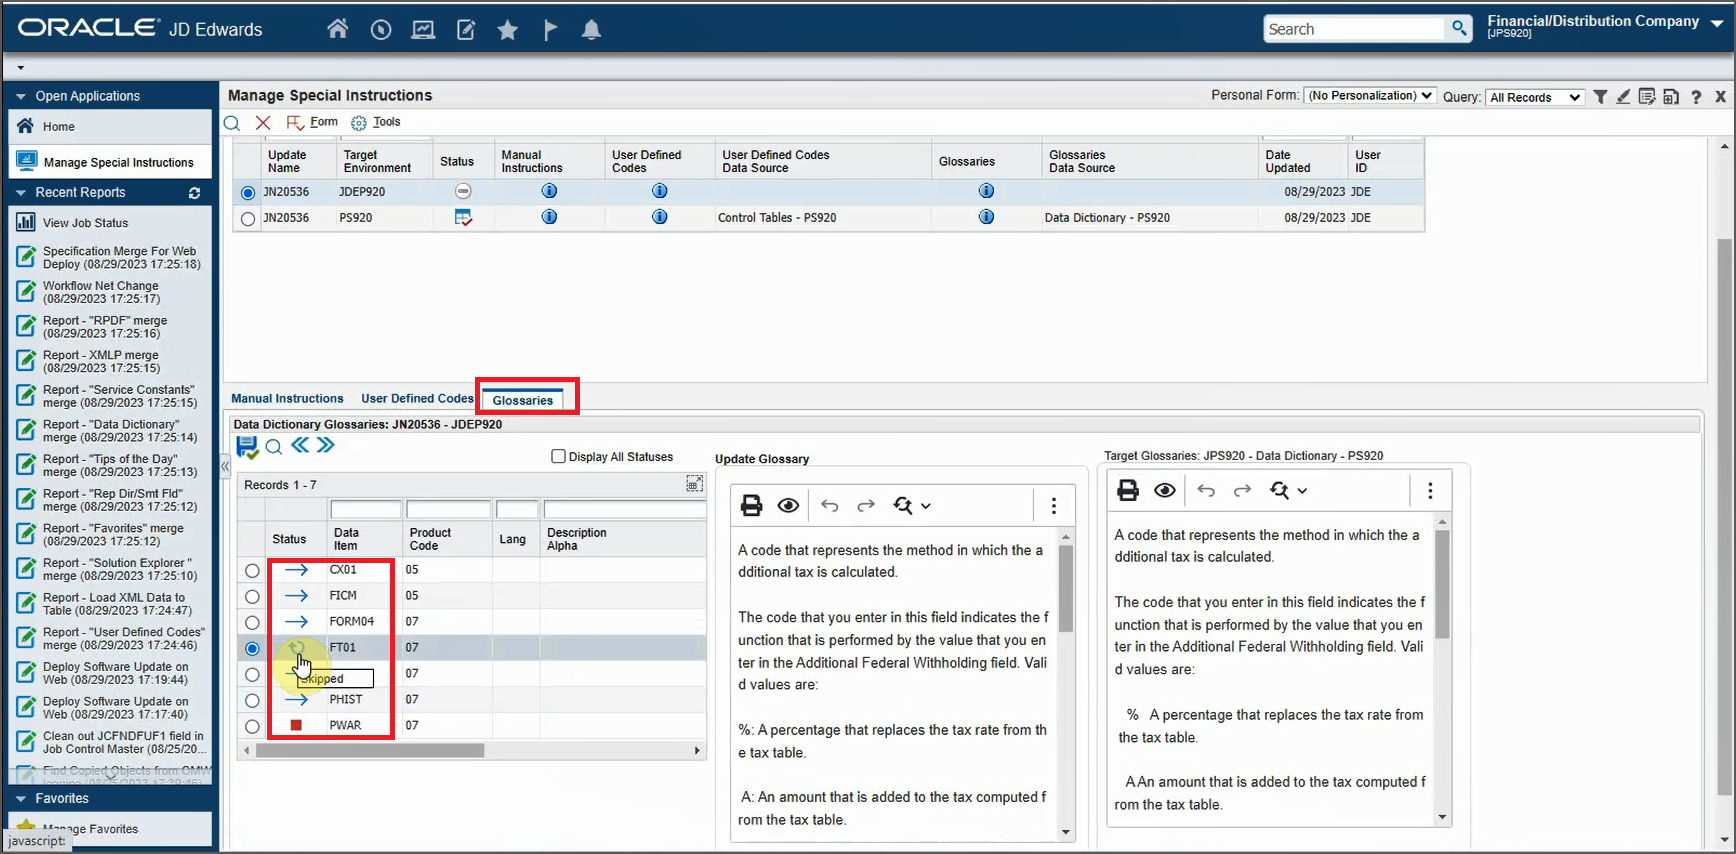Select the CX01 glossary row radio button
This screenshot has height=854, width=1736.
(252, 571)
